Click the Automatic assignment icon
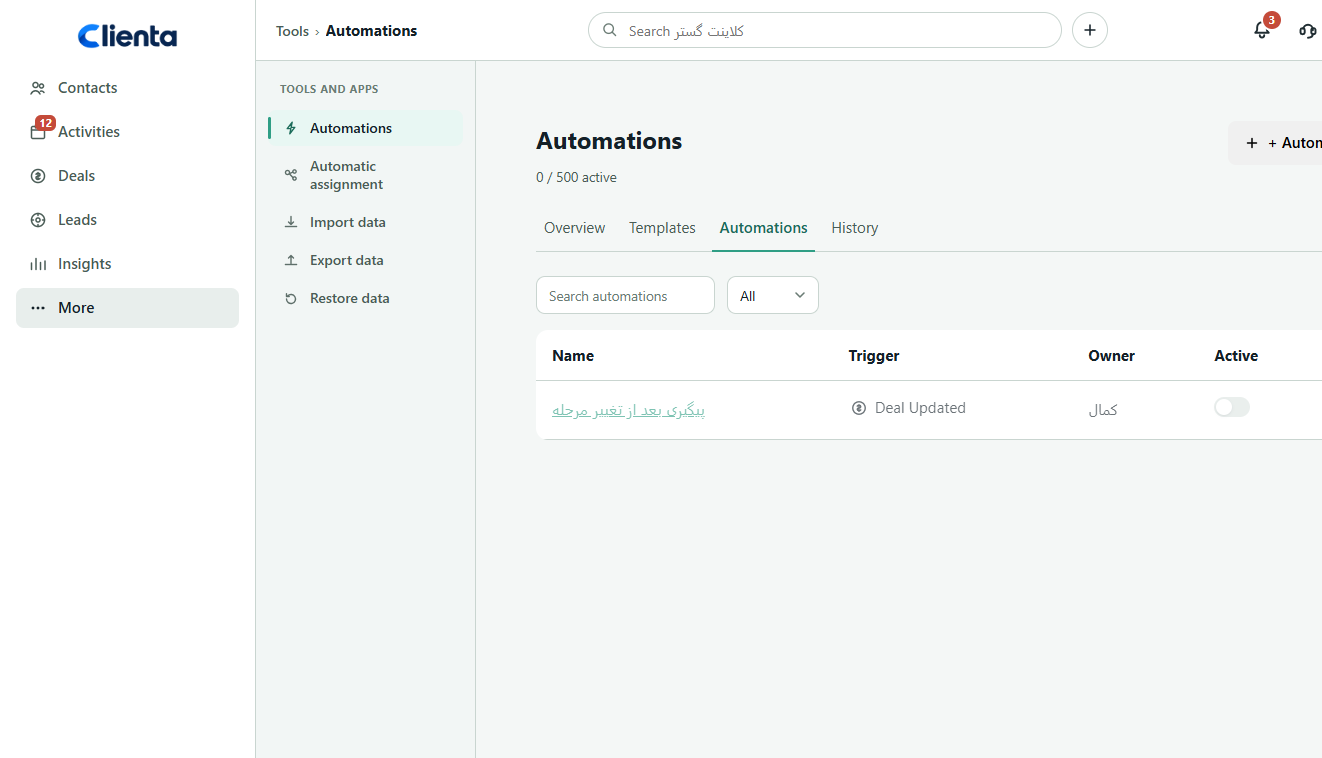 pos(291,175)
